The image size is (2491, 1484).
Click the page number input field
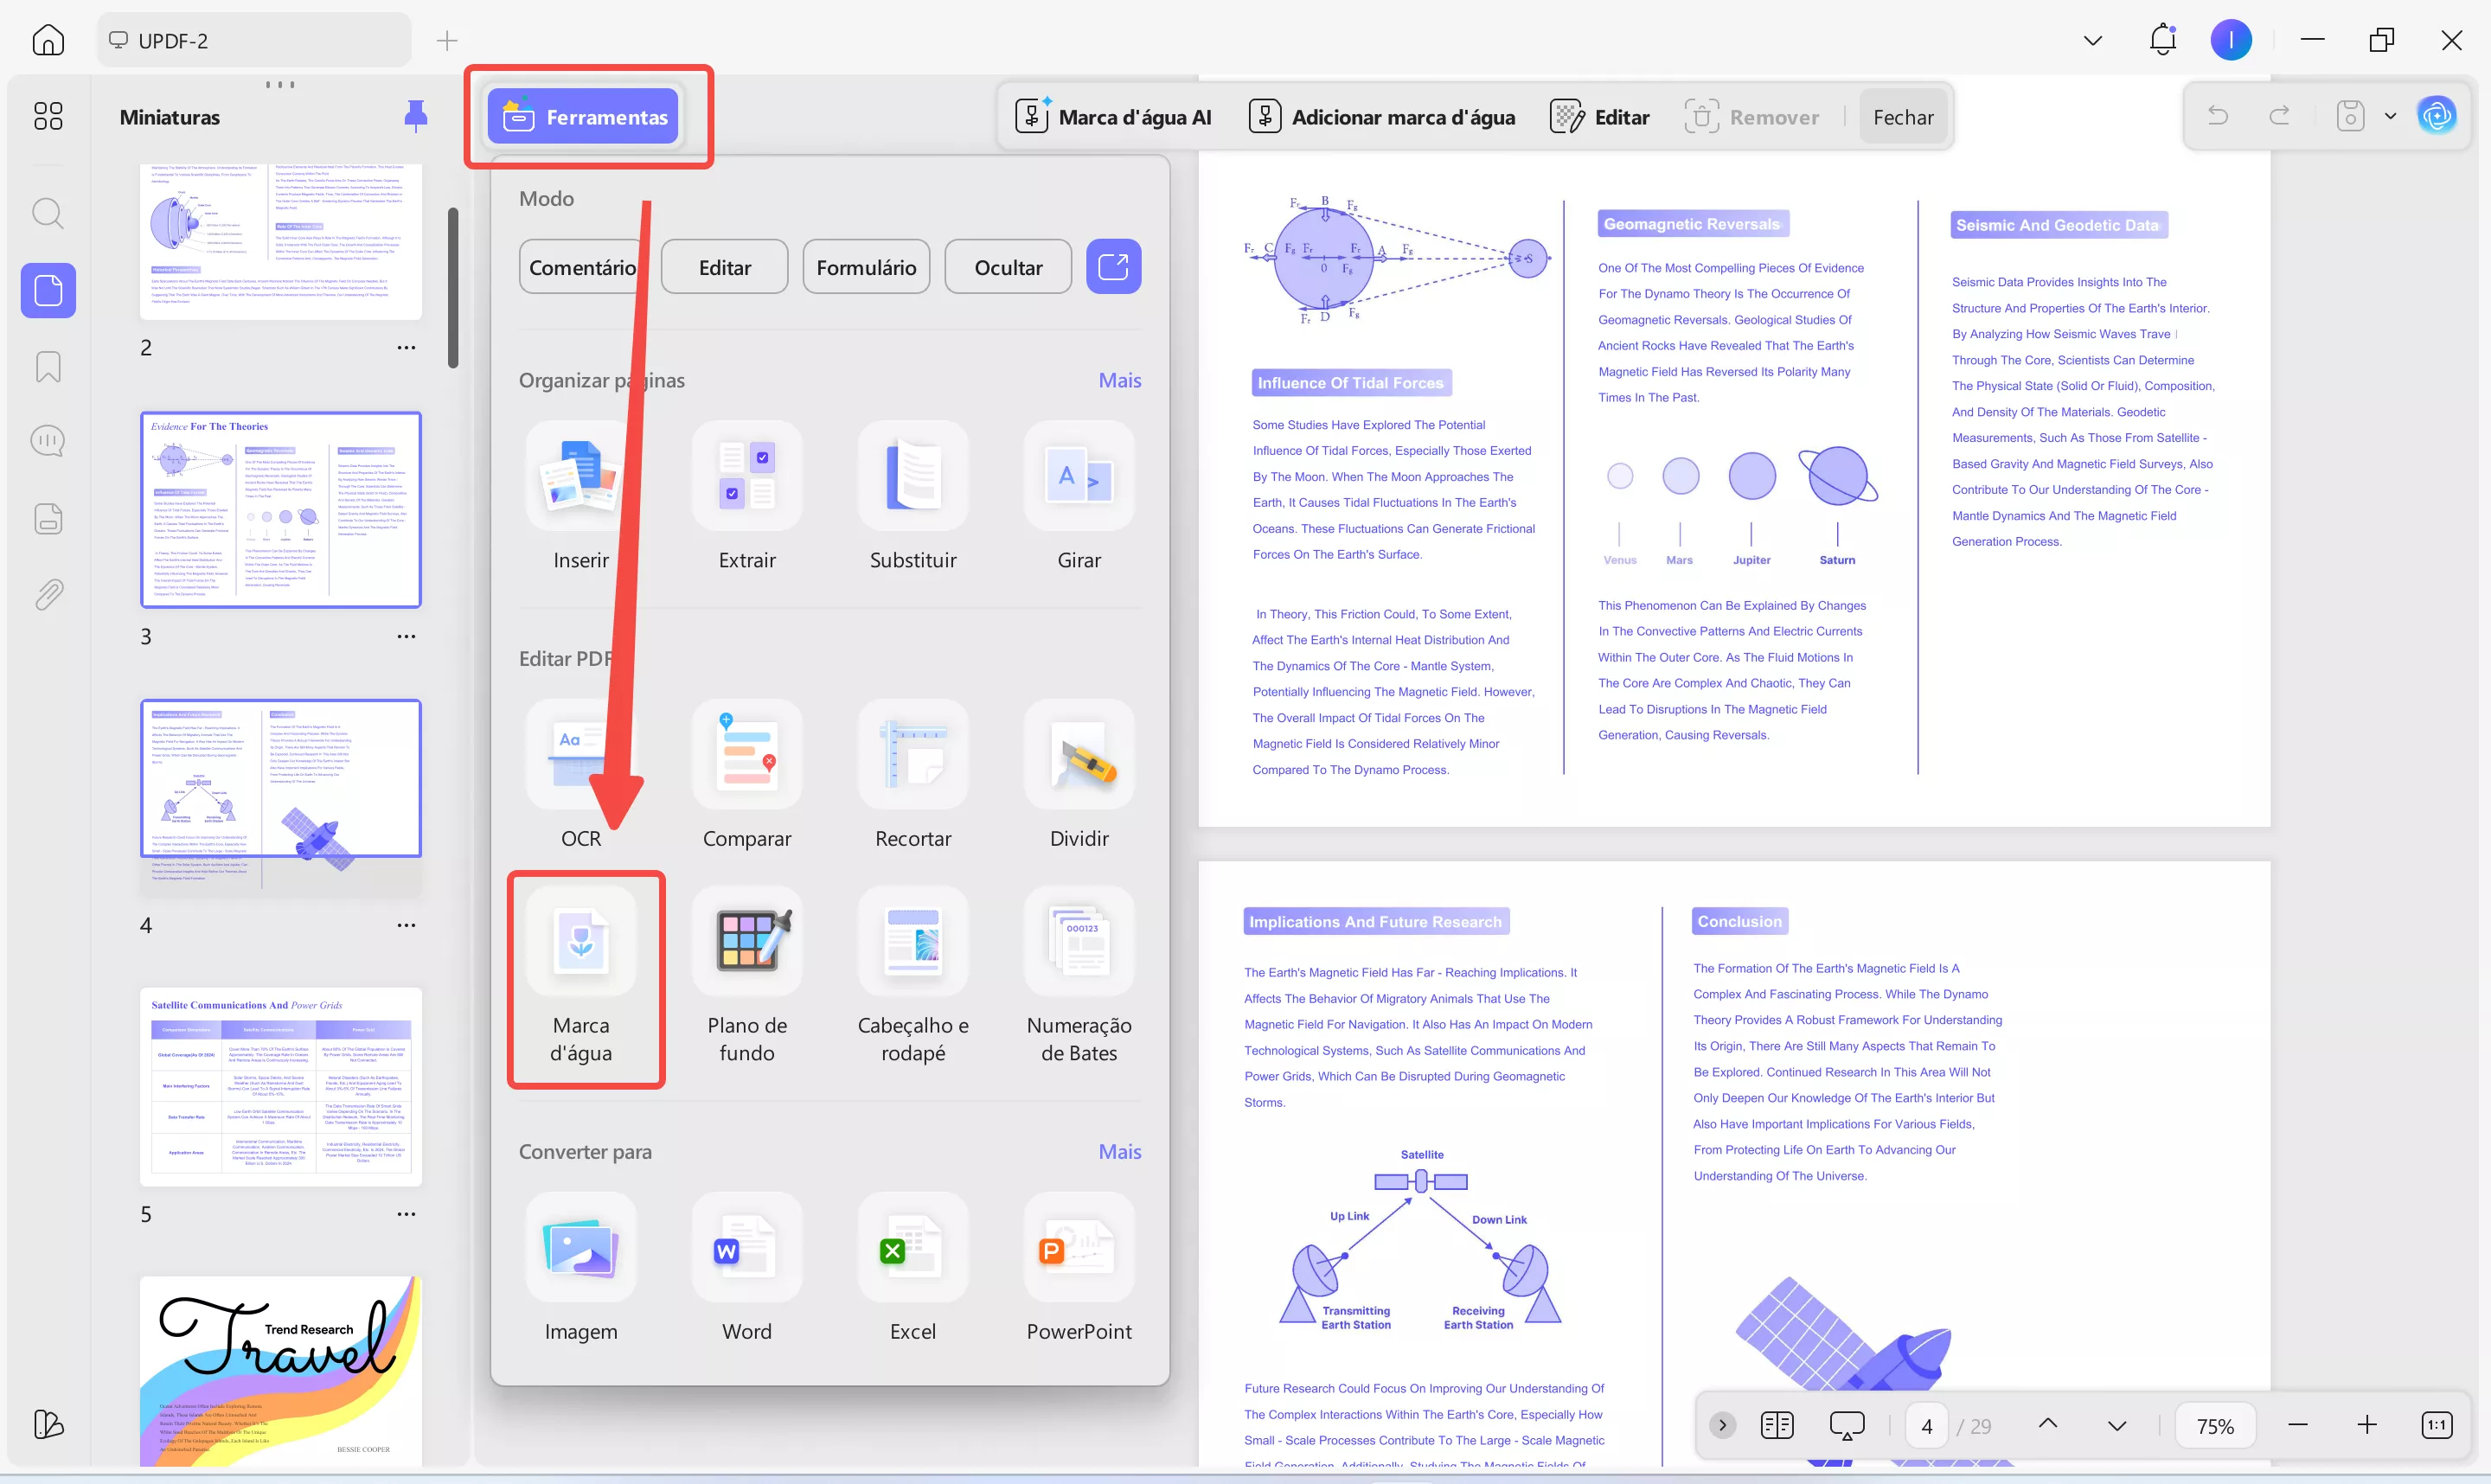coord(1926,1425)
